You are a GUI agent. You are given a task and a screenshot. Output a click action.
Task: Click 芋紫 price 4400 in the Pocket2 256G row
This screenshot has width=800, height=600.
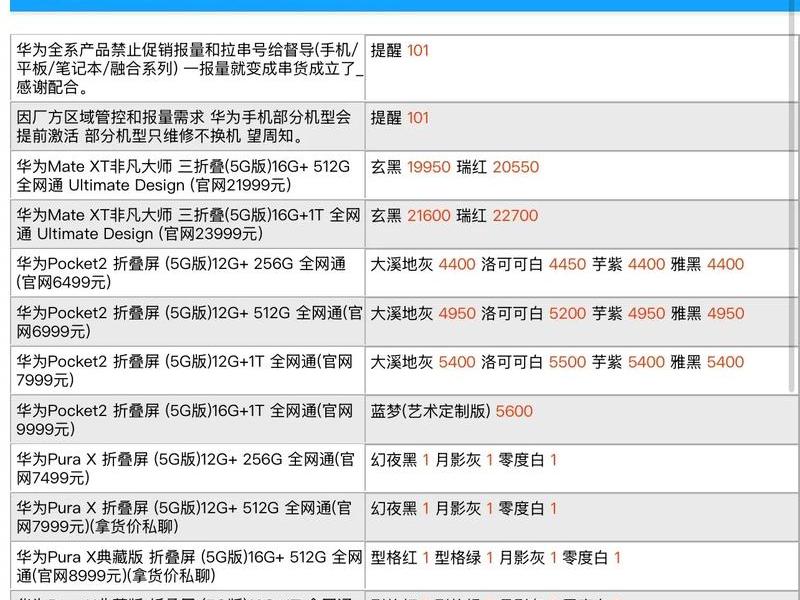click(x=646, y=264)
